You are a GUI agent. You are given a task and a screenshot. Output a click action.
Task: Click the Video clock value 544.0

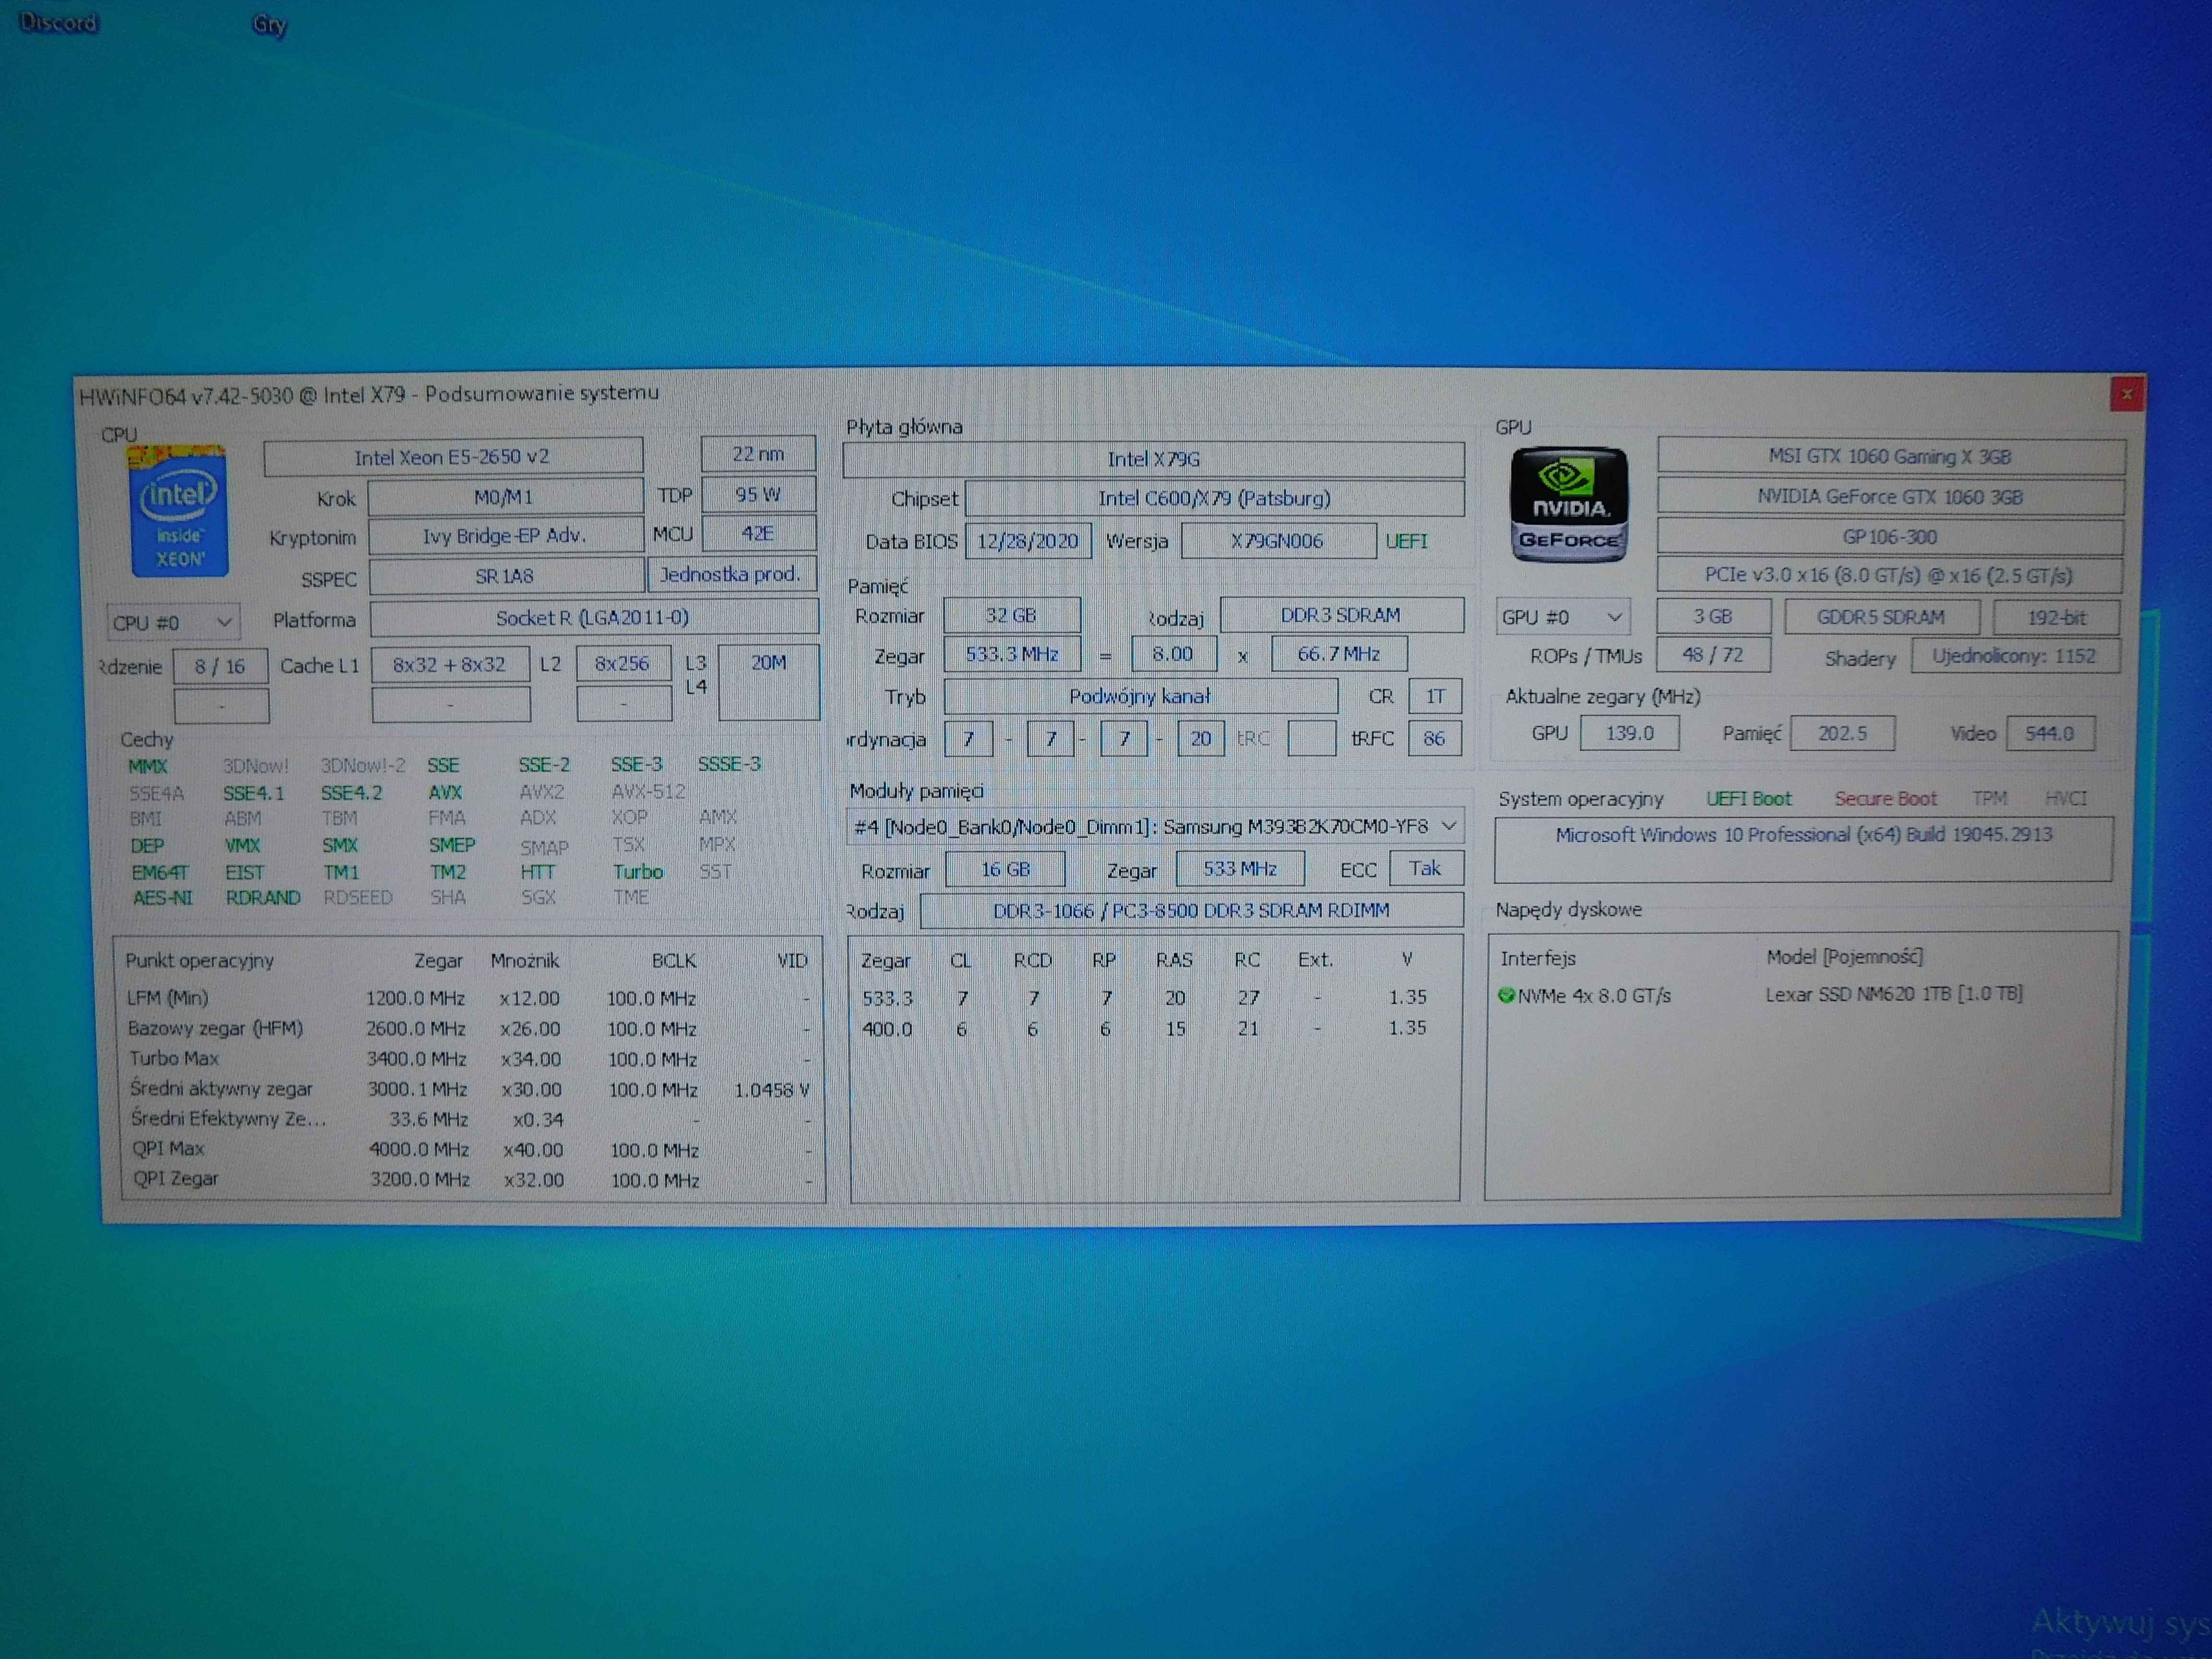2050,733
